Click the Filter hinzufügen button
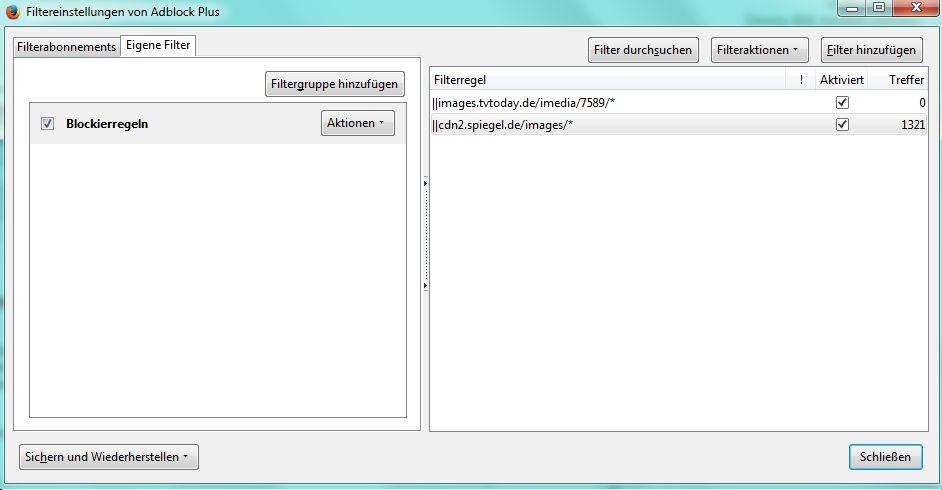This screenshot has width=942, height=490. pyautogui.click(x=871, y=50)
